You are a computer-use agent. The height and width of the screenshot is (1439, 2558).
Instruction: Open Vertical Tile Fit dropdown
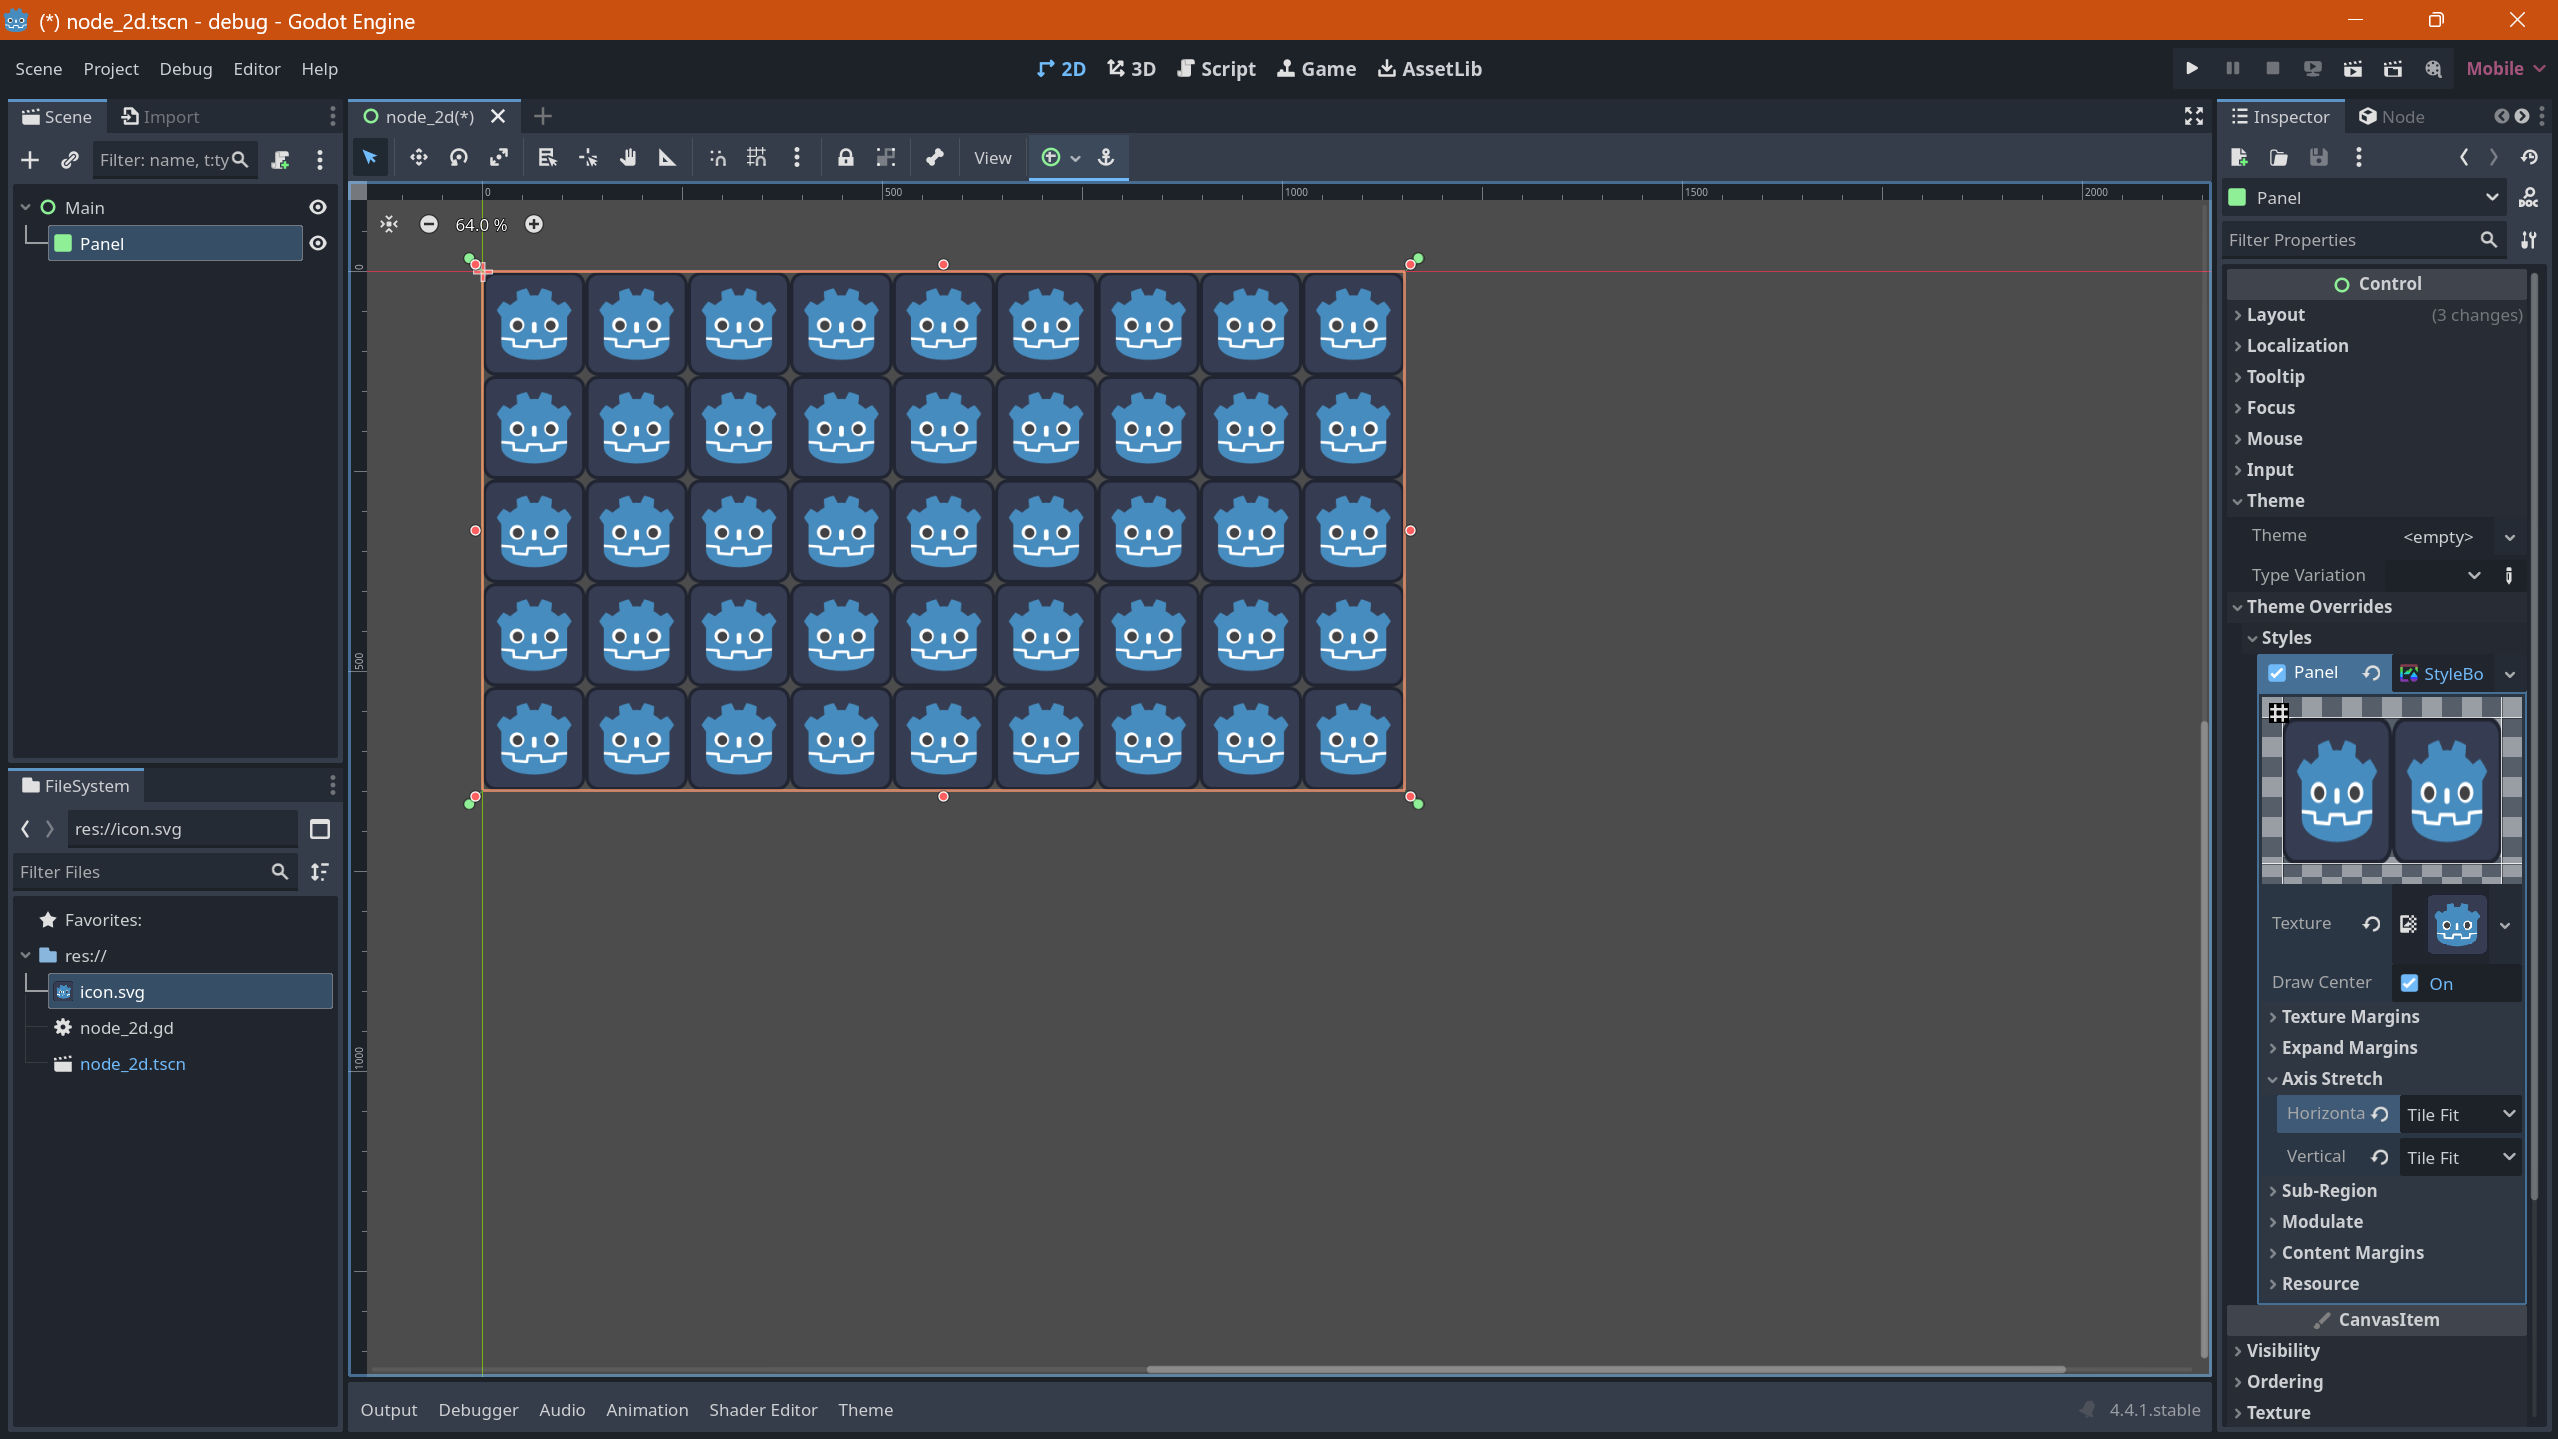click(x=2459, y=1158)
